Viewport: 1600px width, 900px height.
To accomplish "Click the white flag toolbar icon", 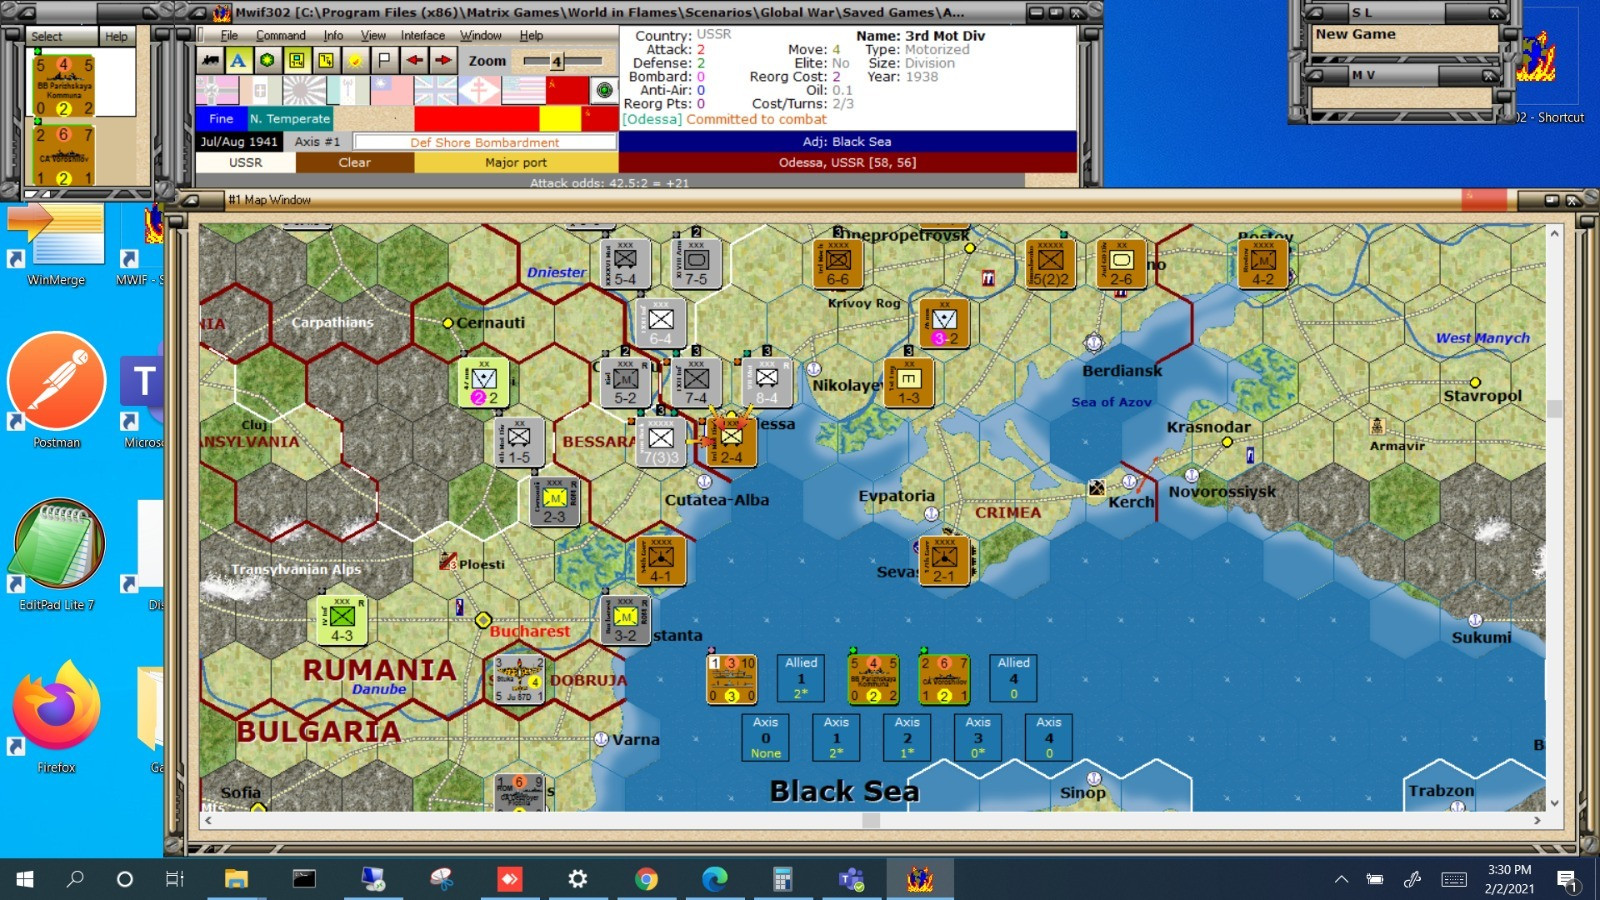I will (384, 60).
